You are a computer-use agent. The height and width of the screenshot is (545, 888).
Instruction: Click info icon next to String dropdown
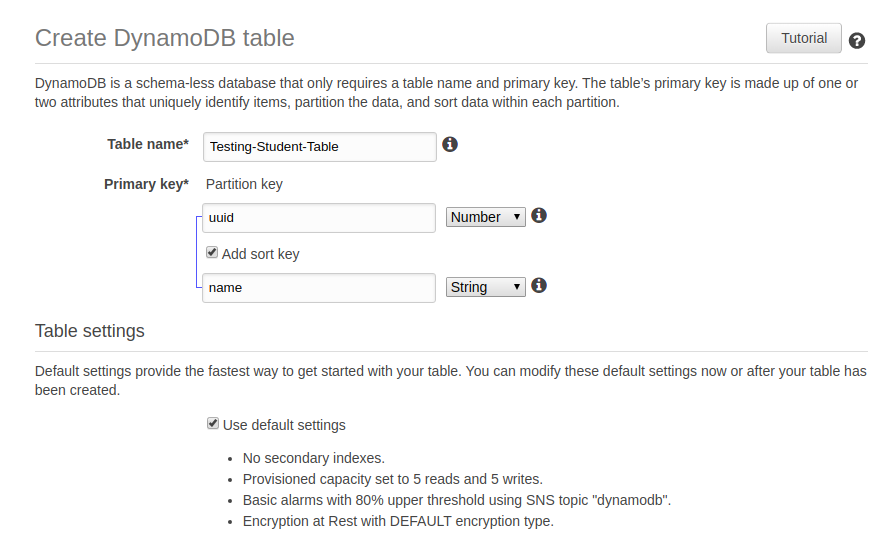[x=539, y=286]
